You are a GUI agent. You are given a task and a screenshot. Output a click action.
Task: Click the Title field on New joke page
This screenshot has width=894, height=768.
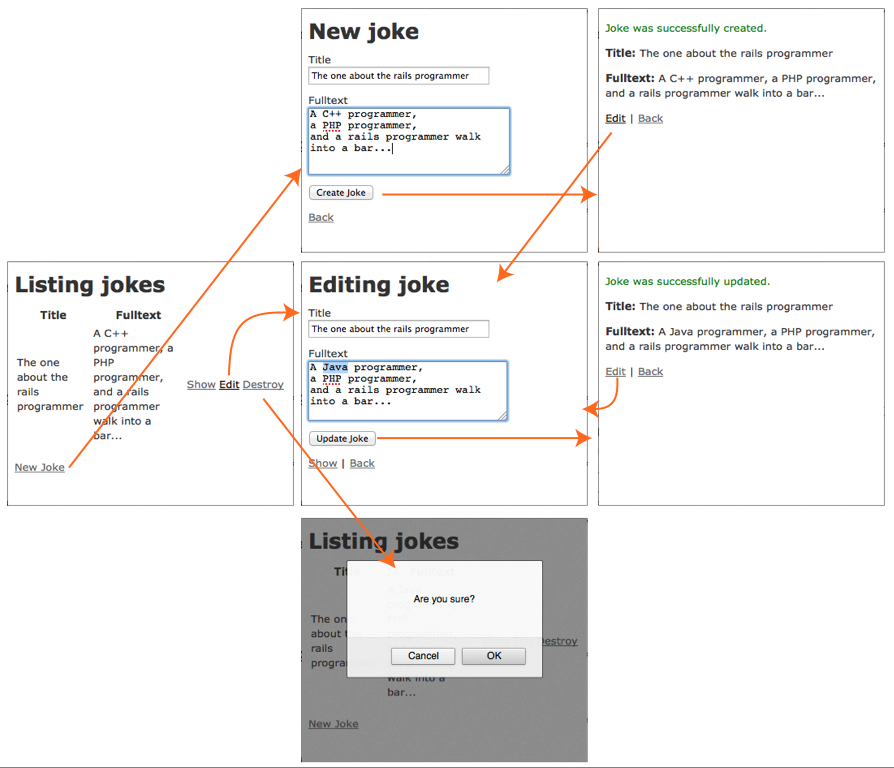pyautogui.click(x=399, y=76)
